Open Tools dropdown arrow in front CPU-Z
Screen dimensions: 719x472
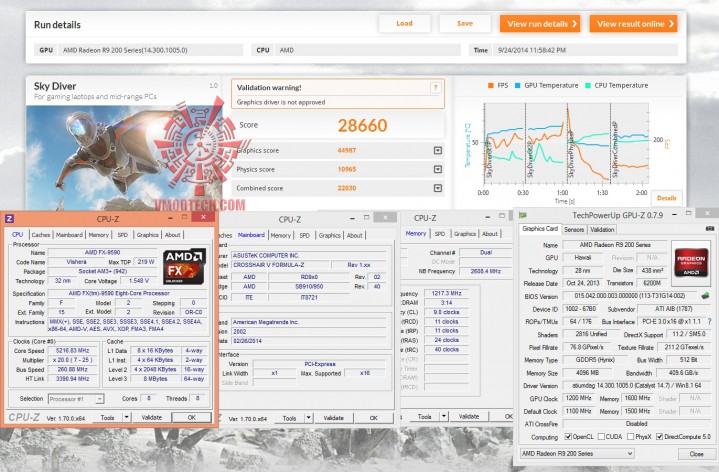click(127, 417)
